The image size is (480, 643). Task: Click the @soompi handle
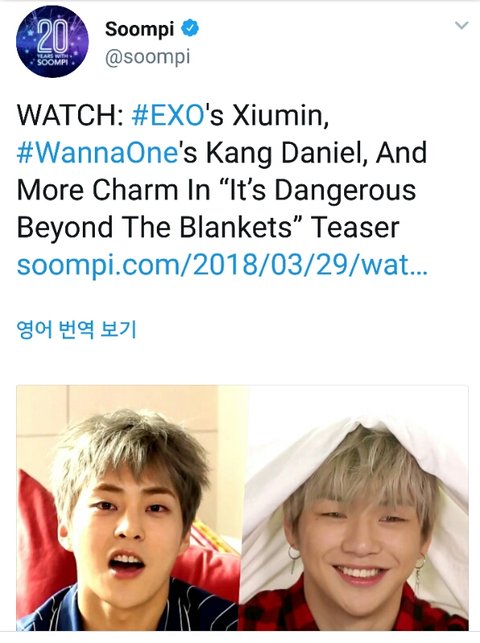(x=148, y=57)
